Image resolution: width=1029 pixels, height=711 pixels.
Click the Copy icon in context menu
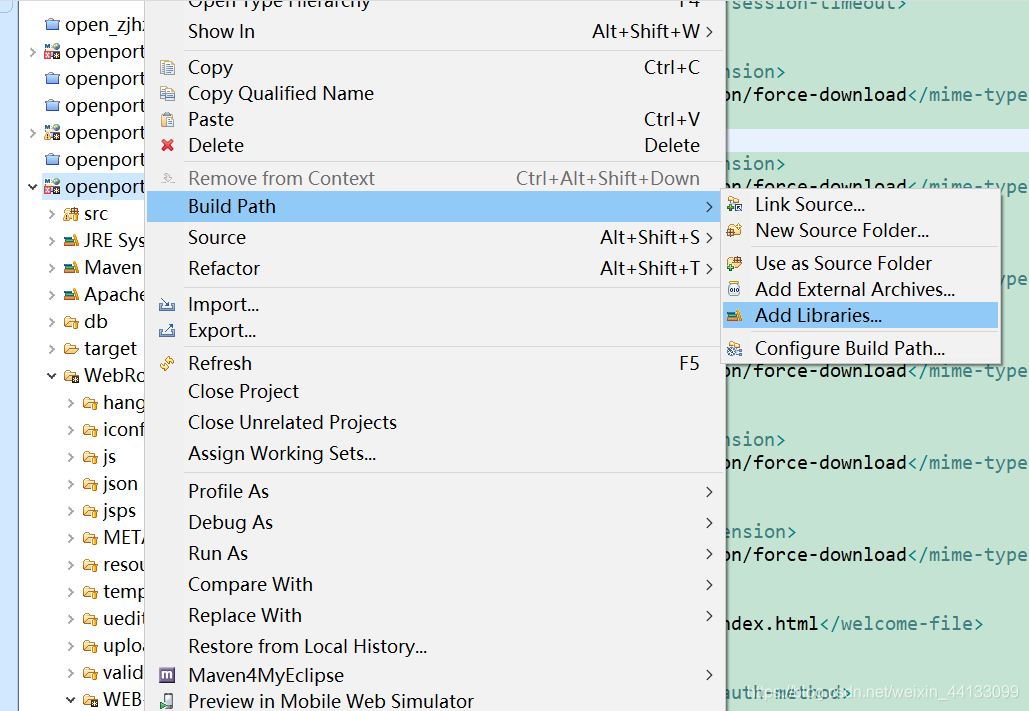tap(167, 68)
